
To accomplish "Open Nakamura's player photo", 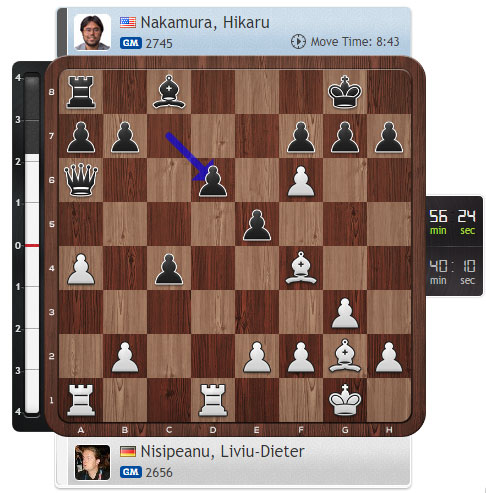I will (92, 32).
